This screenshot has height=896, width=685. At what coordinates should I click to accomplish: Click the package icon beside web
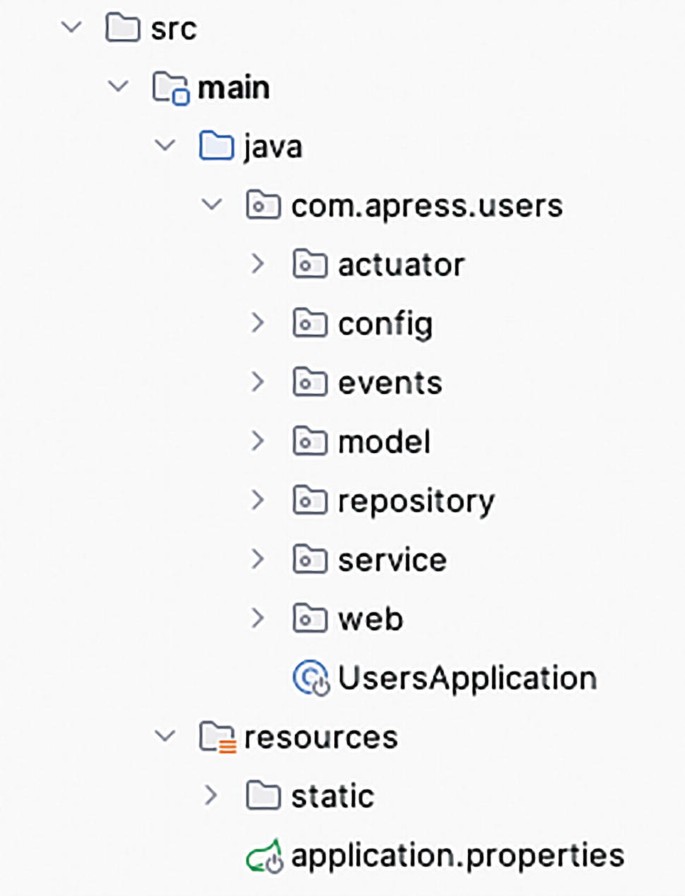tap(312, 618)
